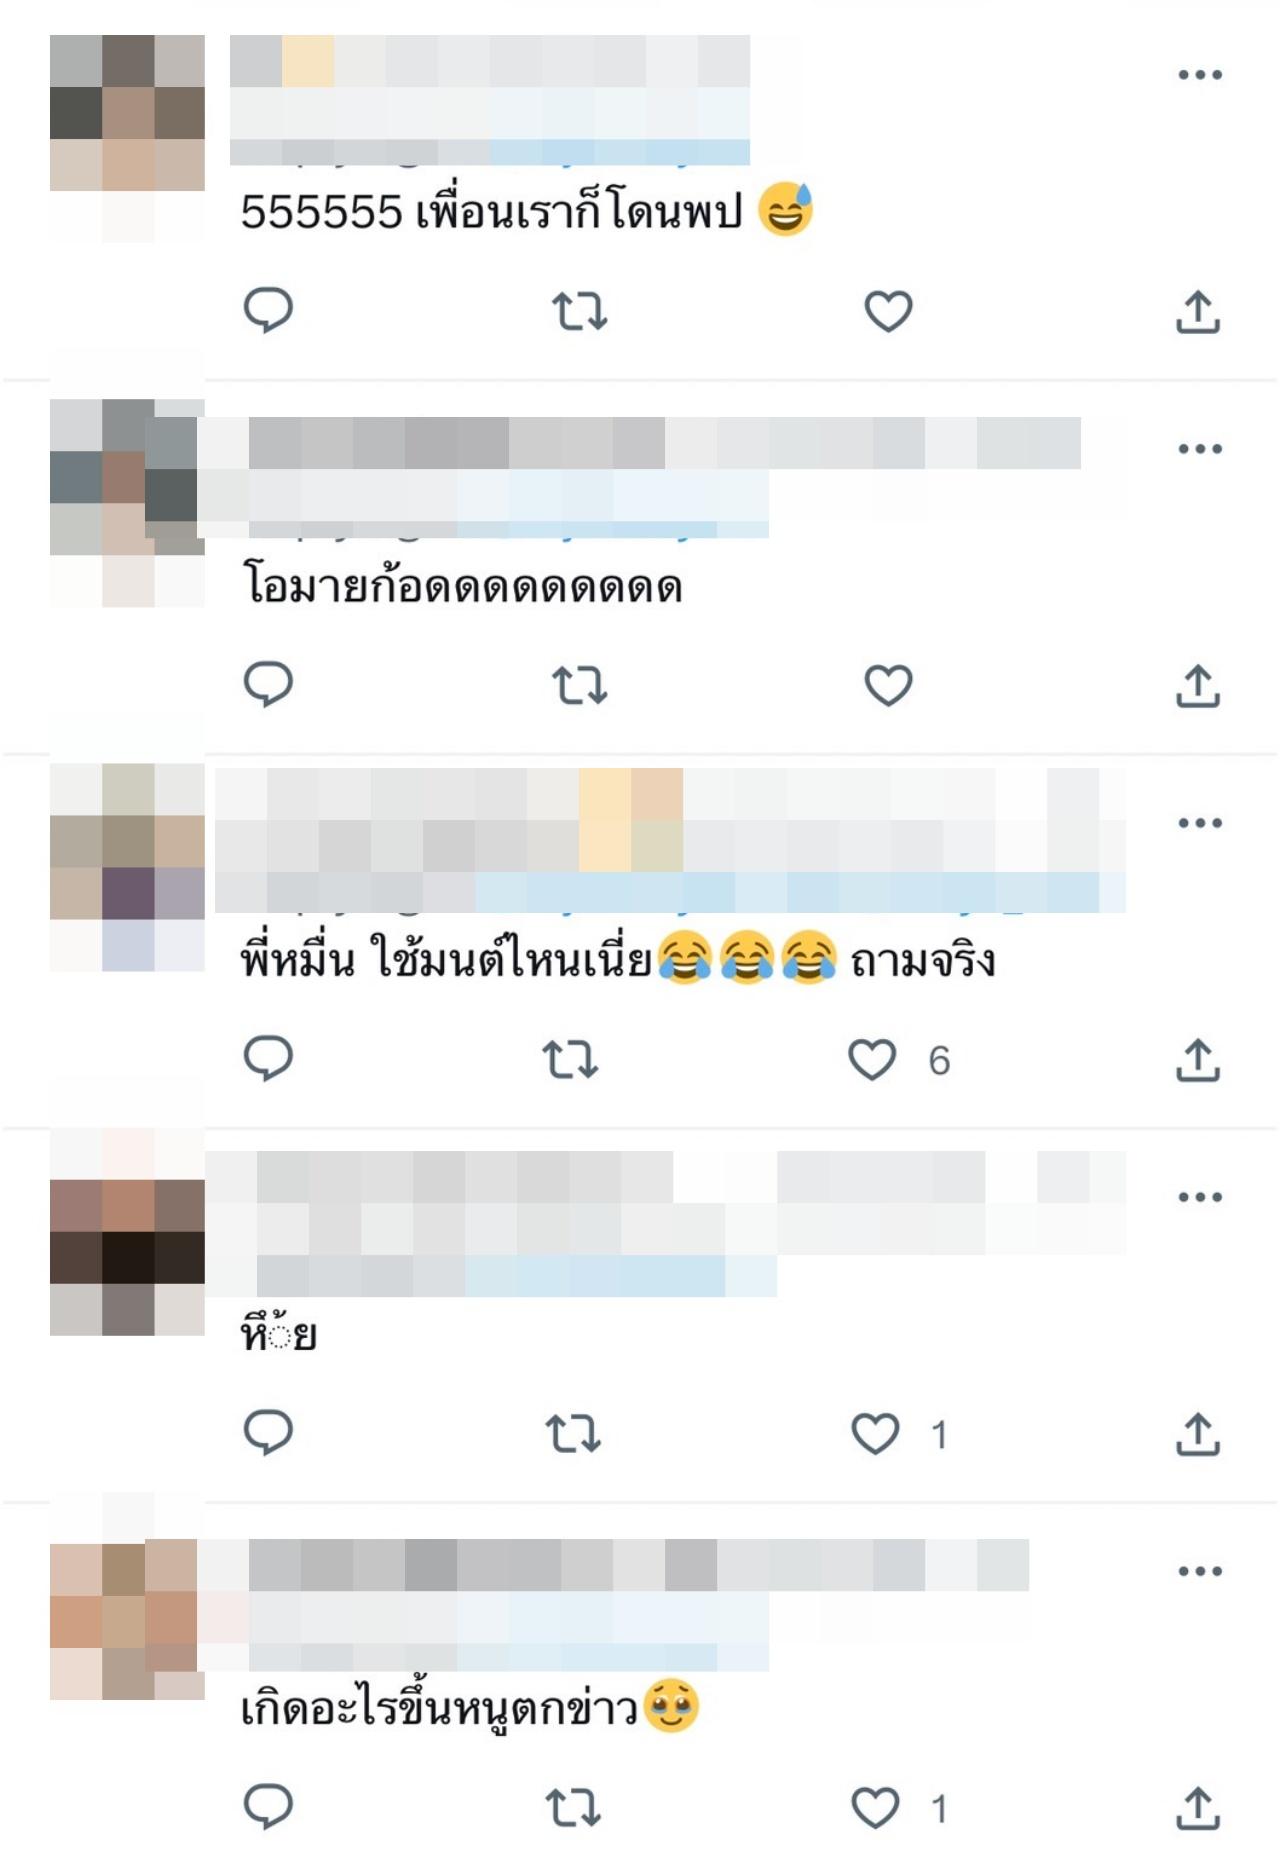This screenshot has width=1280, height=1875.
Task: Open the more options menu on the "หีื้ย" tweet
Action: coord(1200,1196)
